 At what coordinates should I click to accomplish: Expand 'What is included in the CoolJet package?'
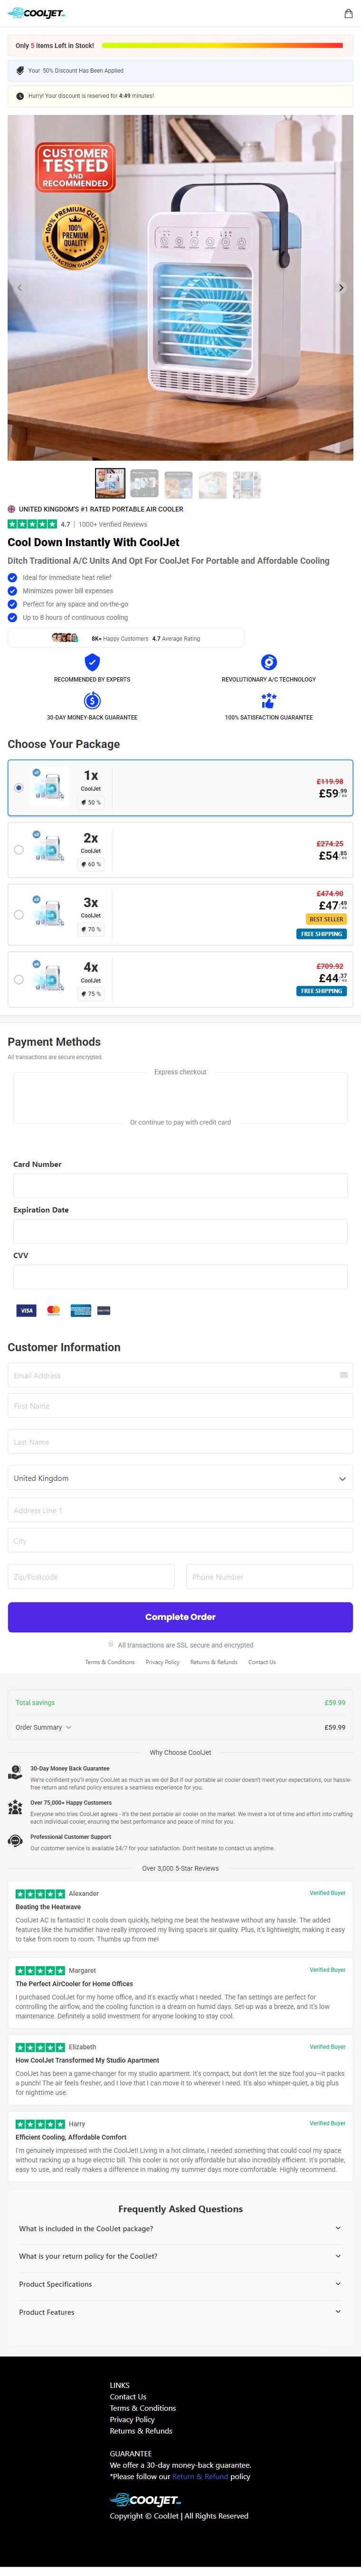180,2228
